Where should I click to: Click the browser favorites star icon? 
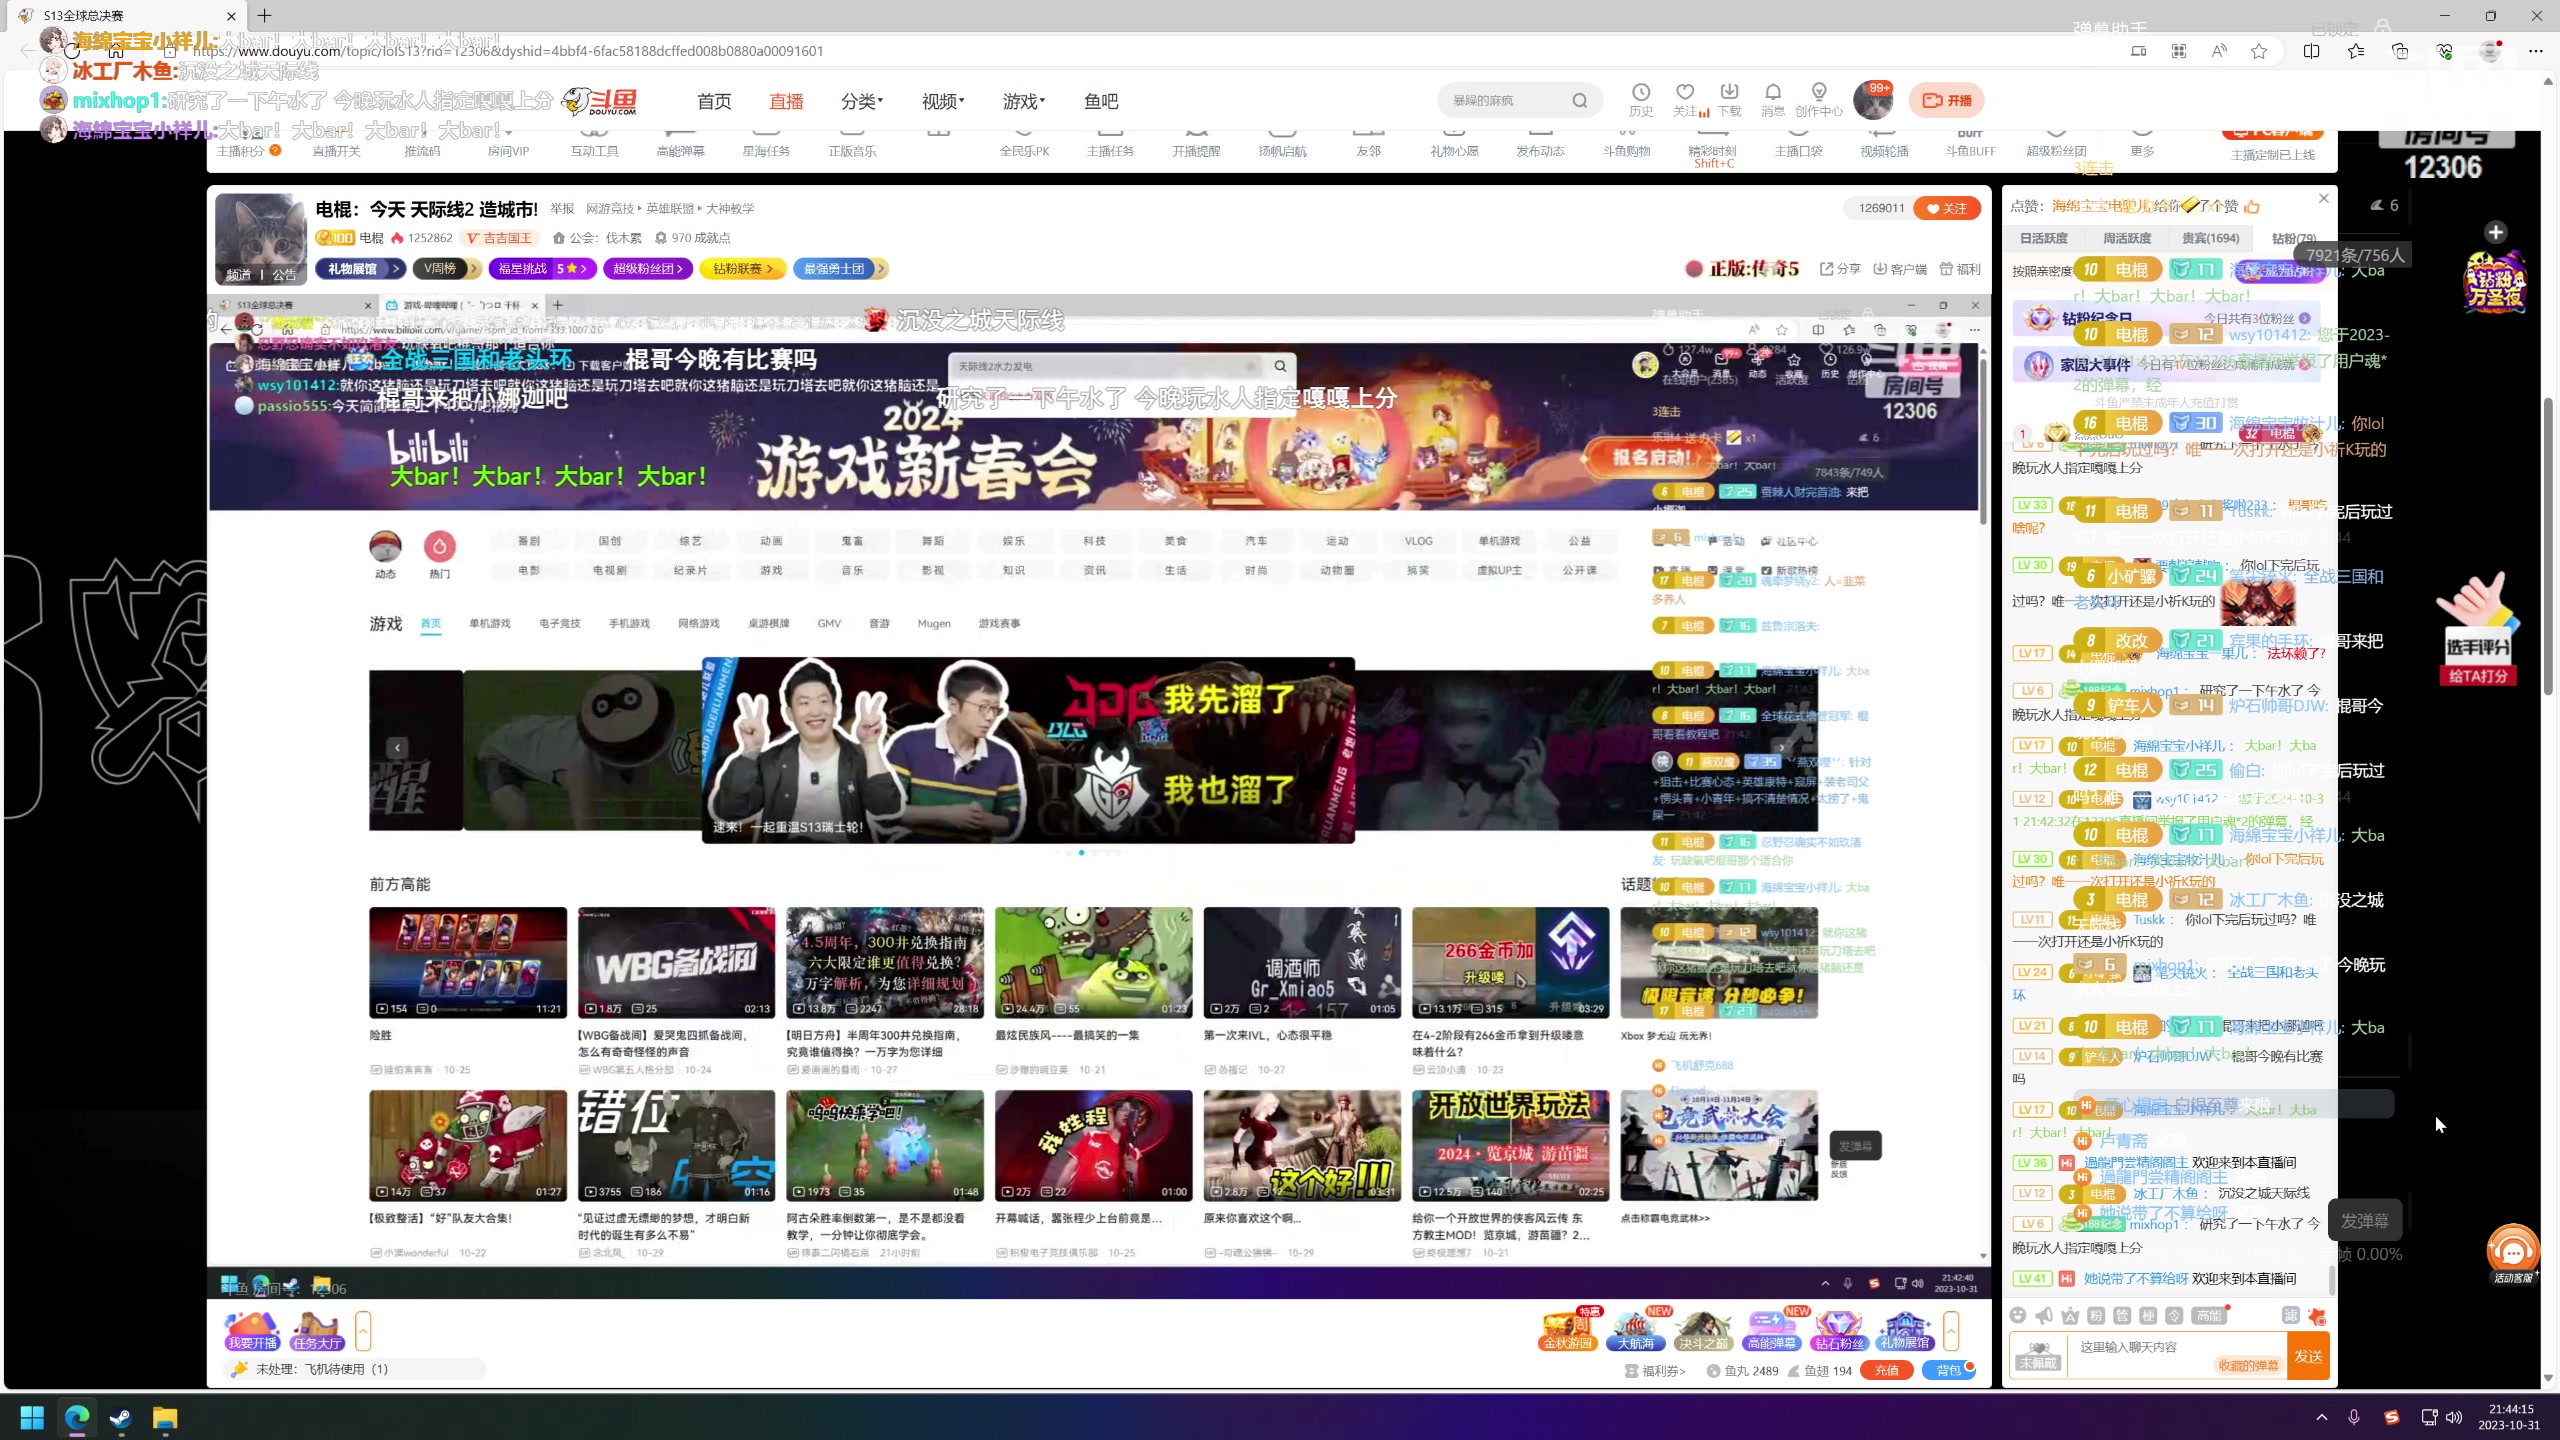(2259, 51)
